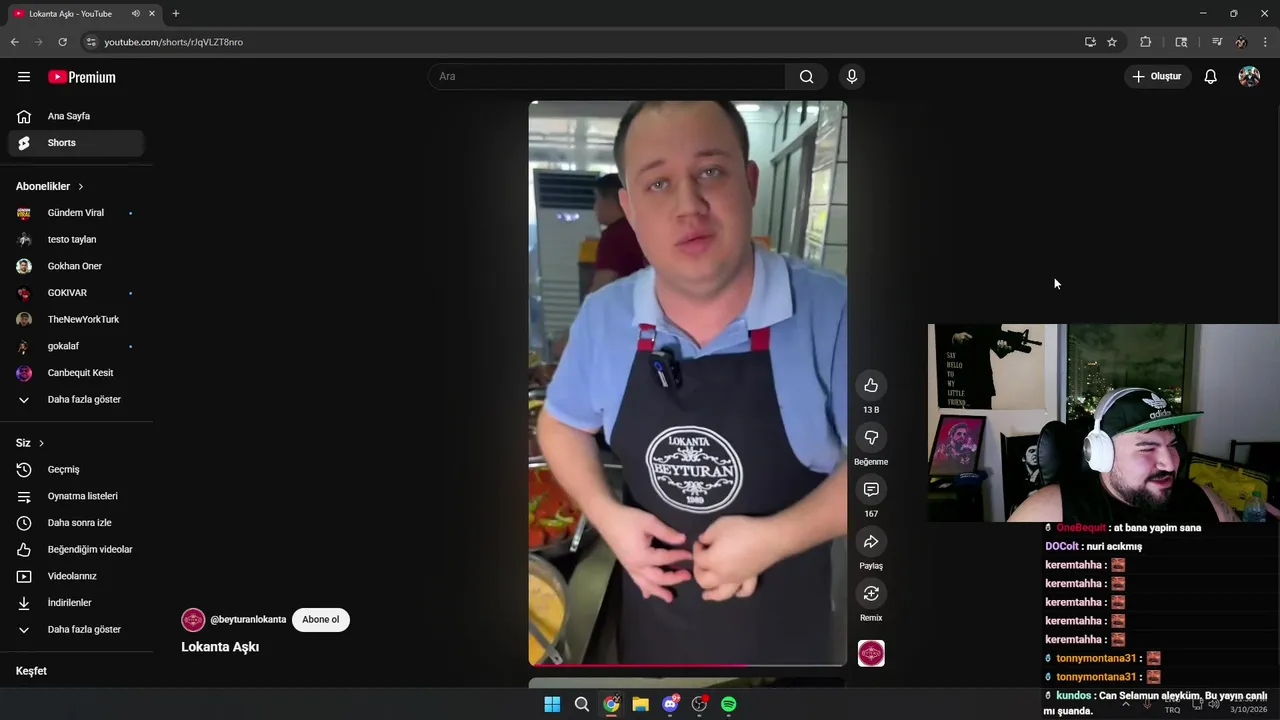Open Geçmiş history

[x=76, y=470]
